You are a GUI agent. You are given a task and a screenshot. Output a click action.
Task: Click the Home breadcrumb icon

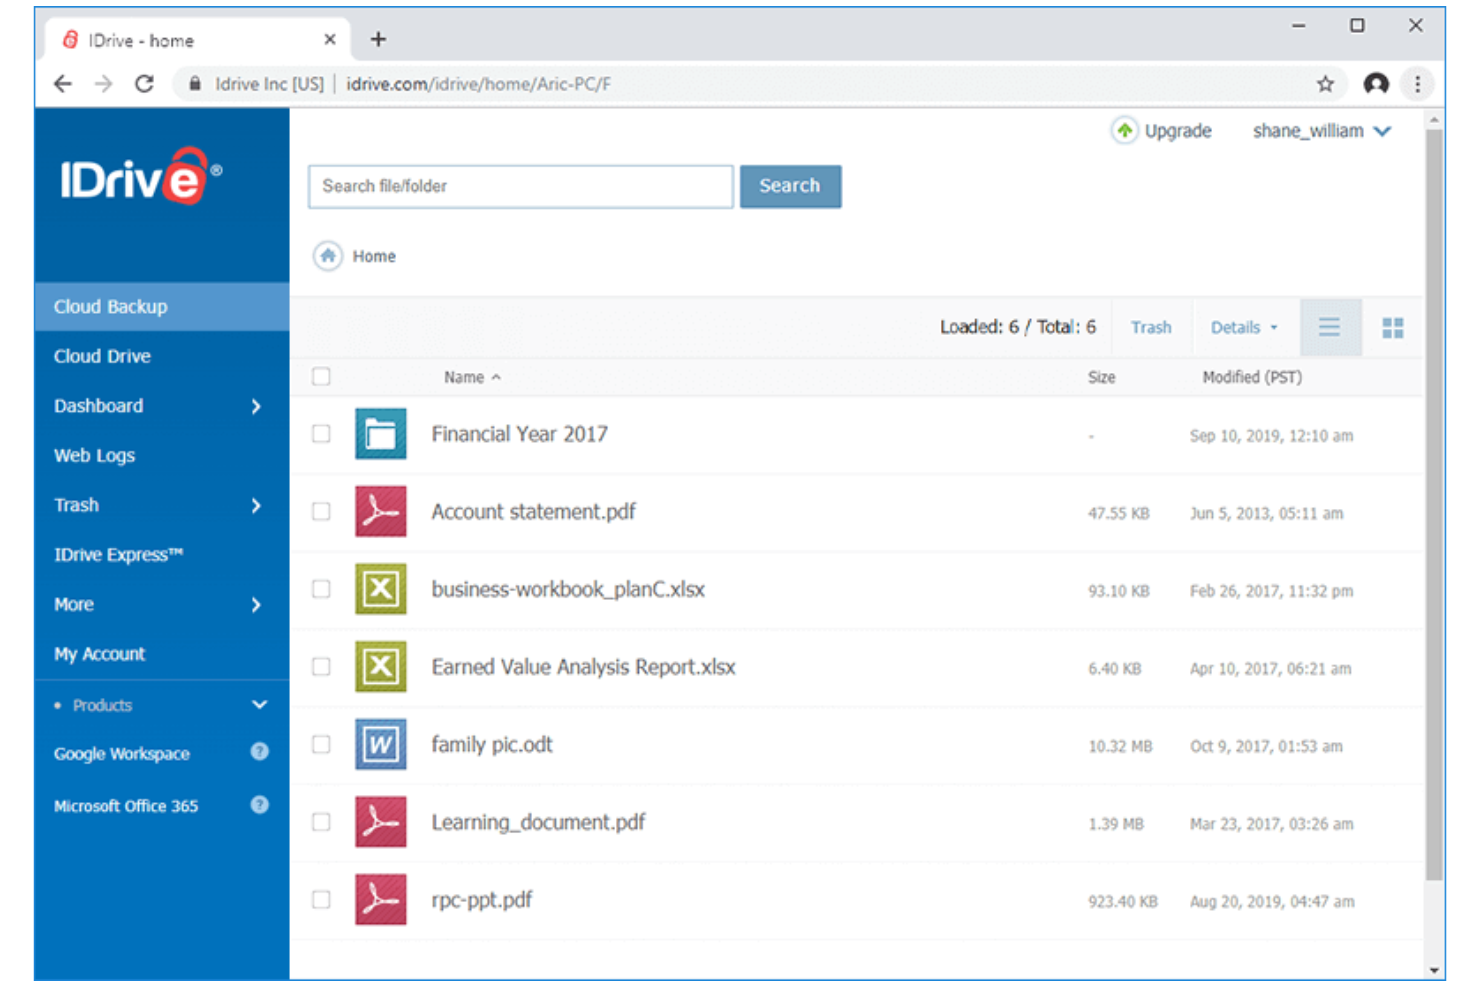(327, 256)
